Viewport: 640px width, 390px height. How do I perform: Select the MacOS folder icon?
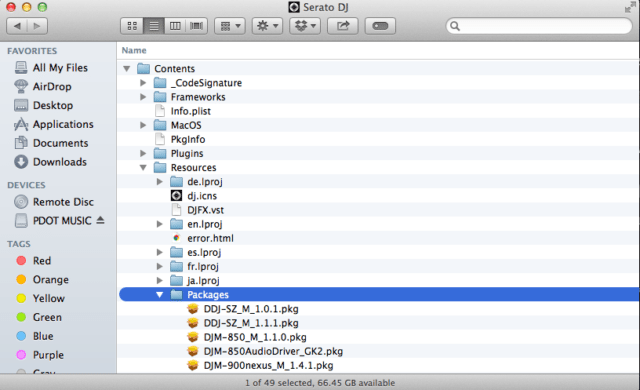coord(160,125)
